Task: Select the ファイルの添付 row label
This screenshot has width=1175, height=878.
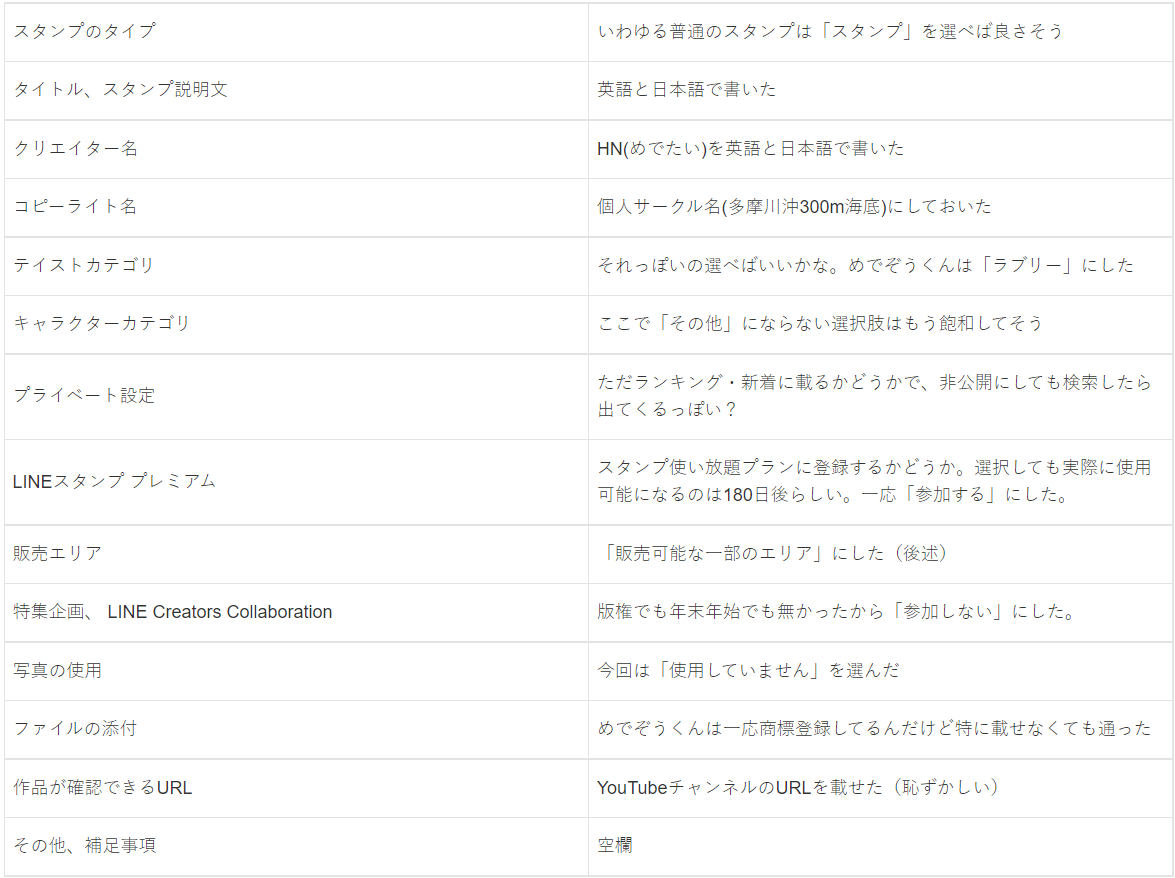Action: click(75, 728)
